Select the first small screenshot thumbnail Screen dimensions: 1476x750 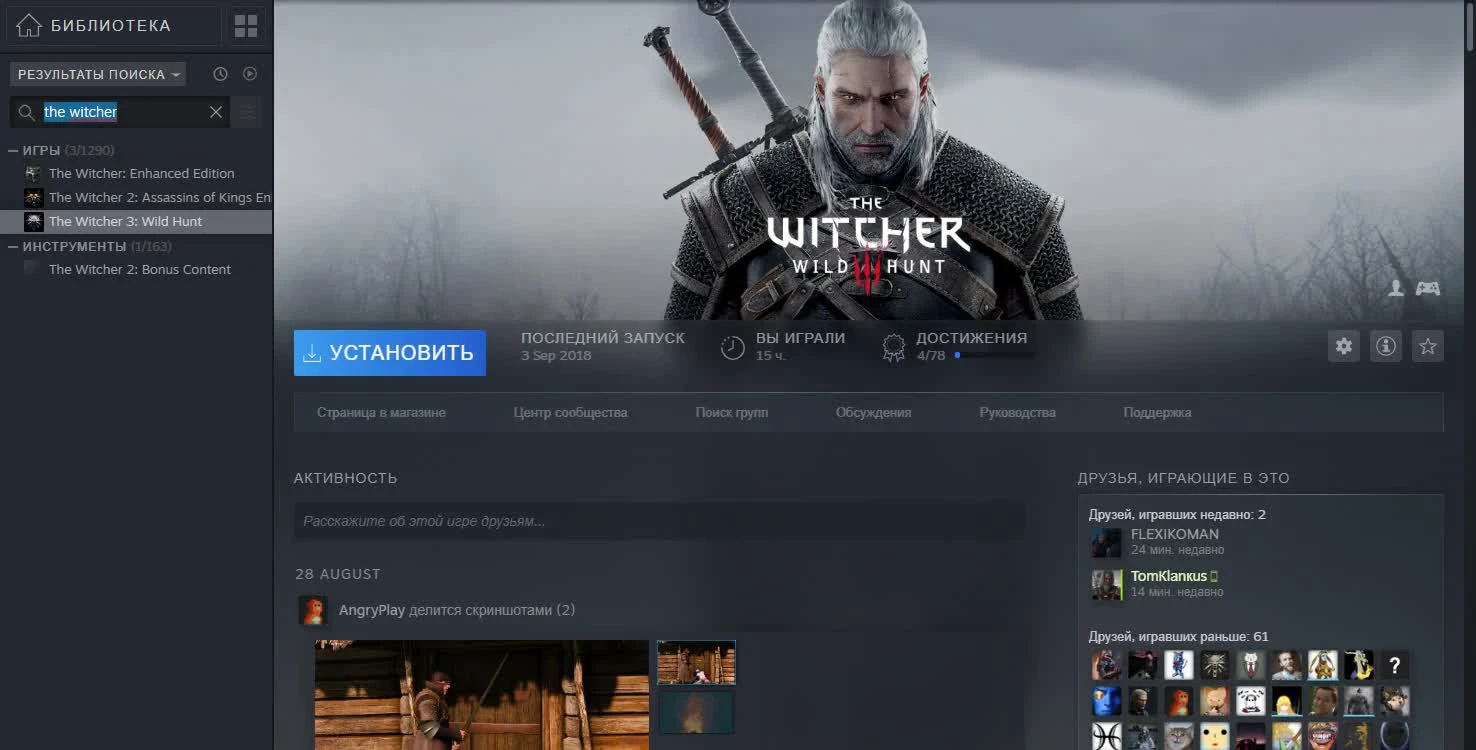(696, 662)
